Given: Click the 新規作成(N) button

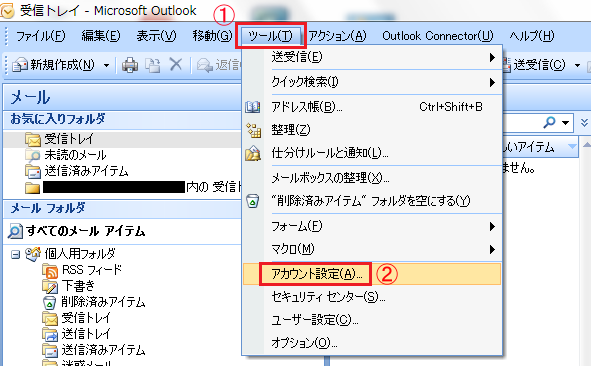Looking at the screenshot, I should (x=54, y=65).
